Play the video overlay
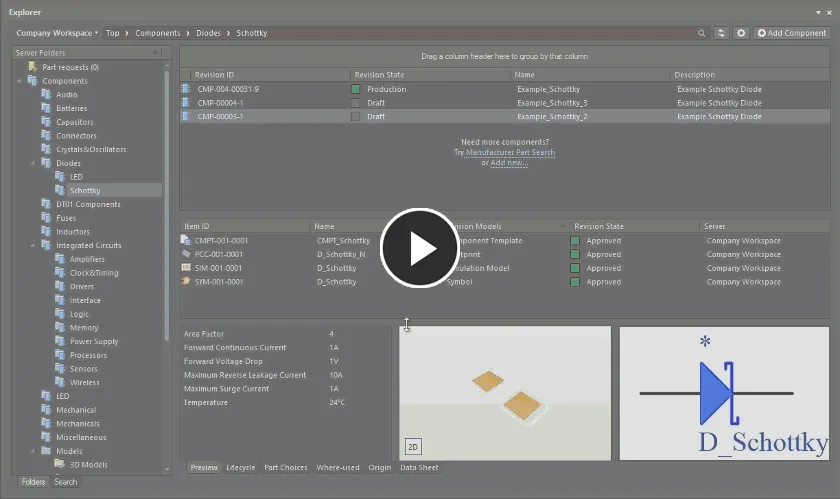The width and height of the screenshot is (840, 499). [419, 248]
